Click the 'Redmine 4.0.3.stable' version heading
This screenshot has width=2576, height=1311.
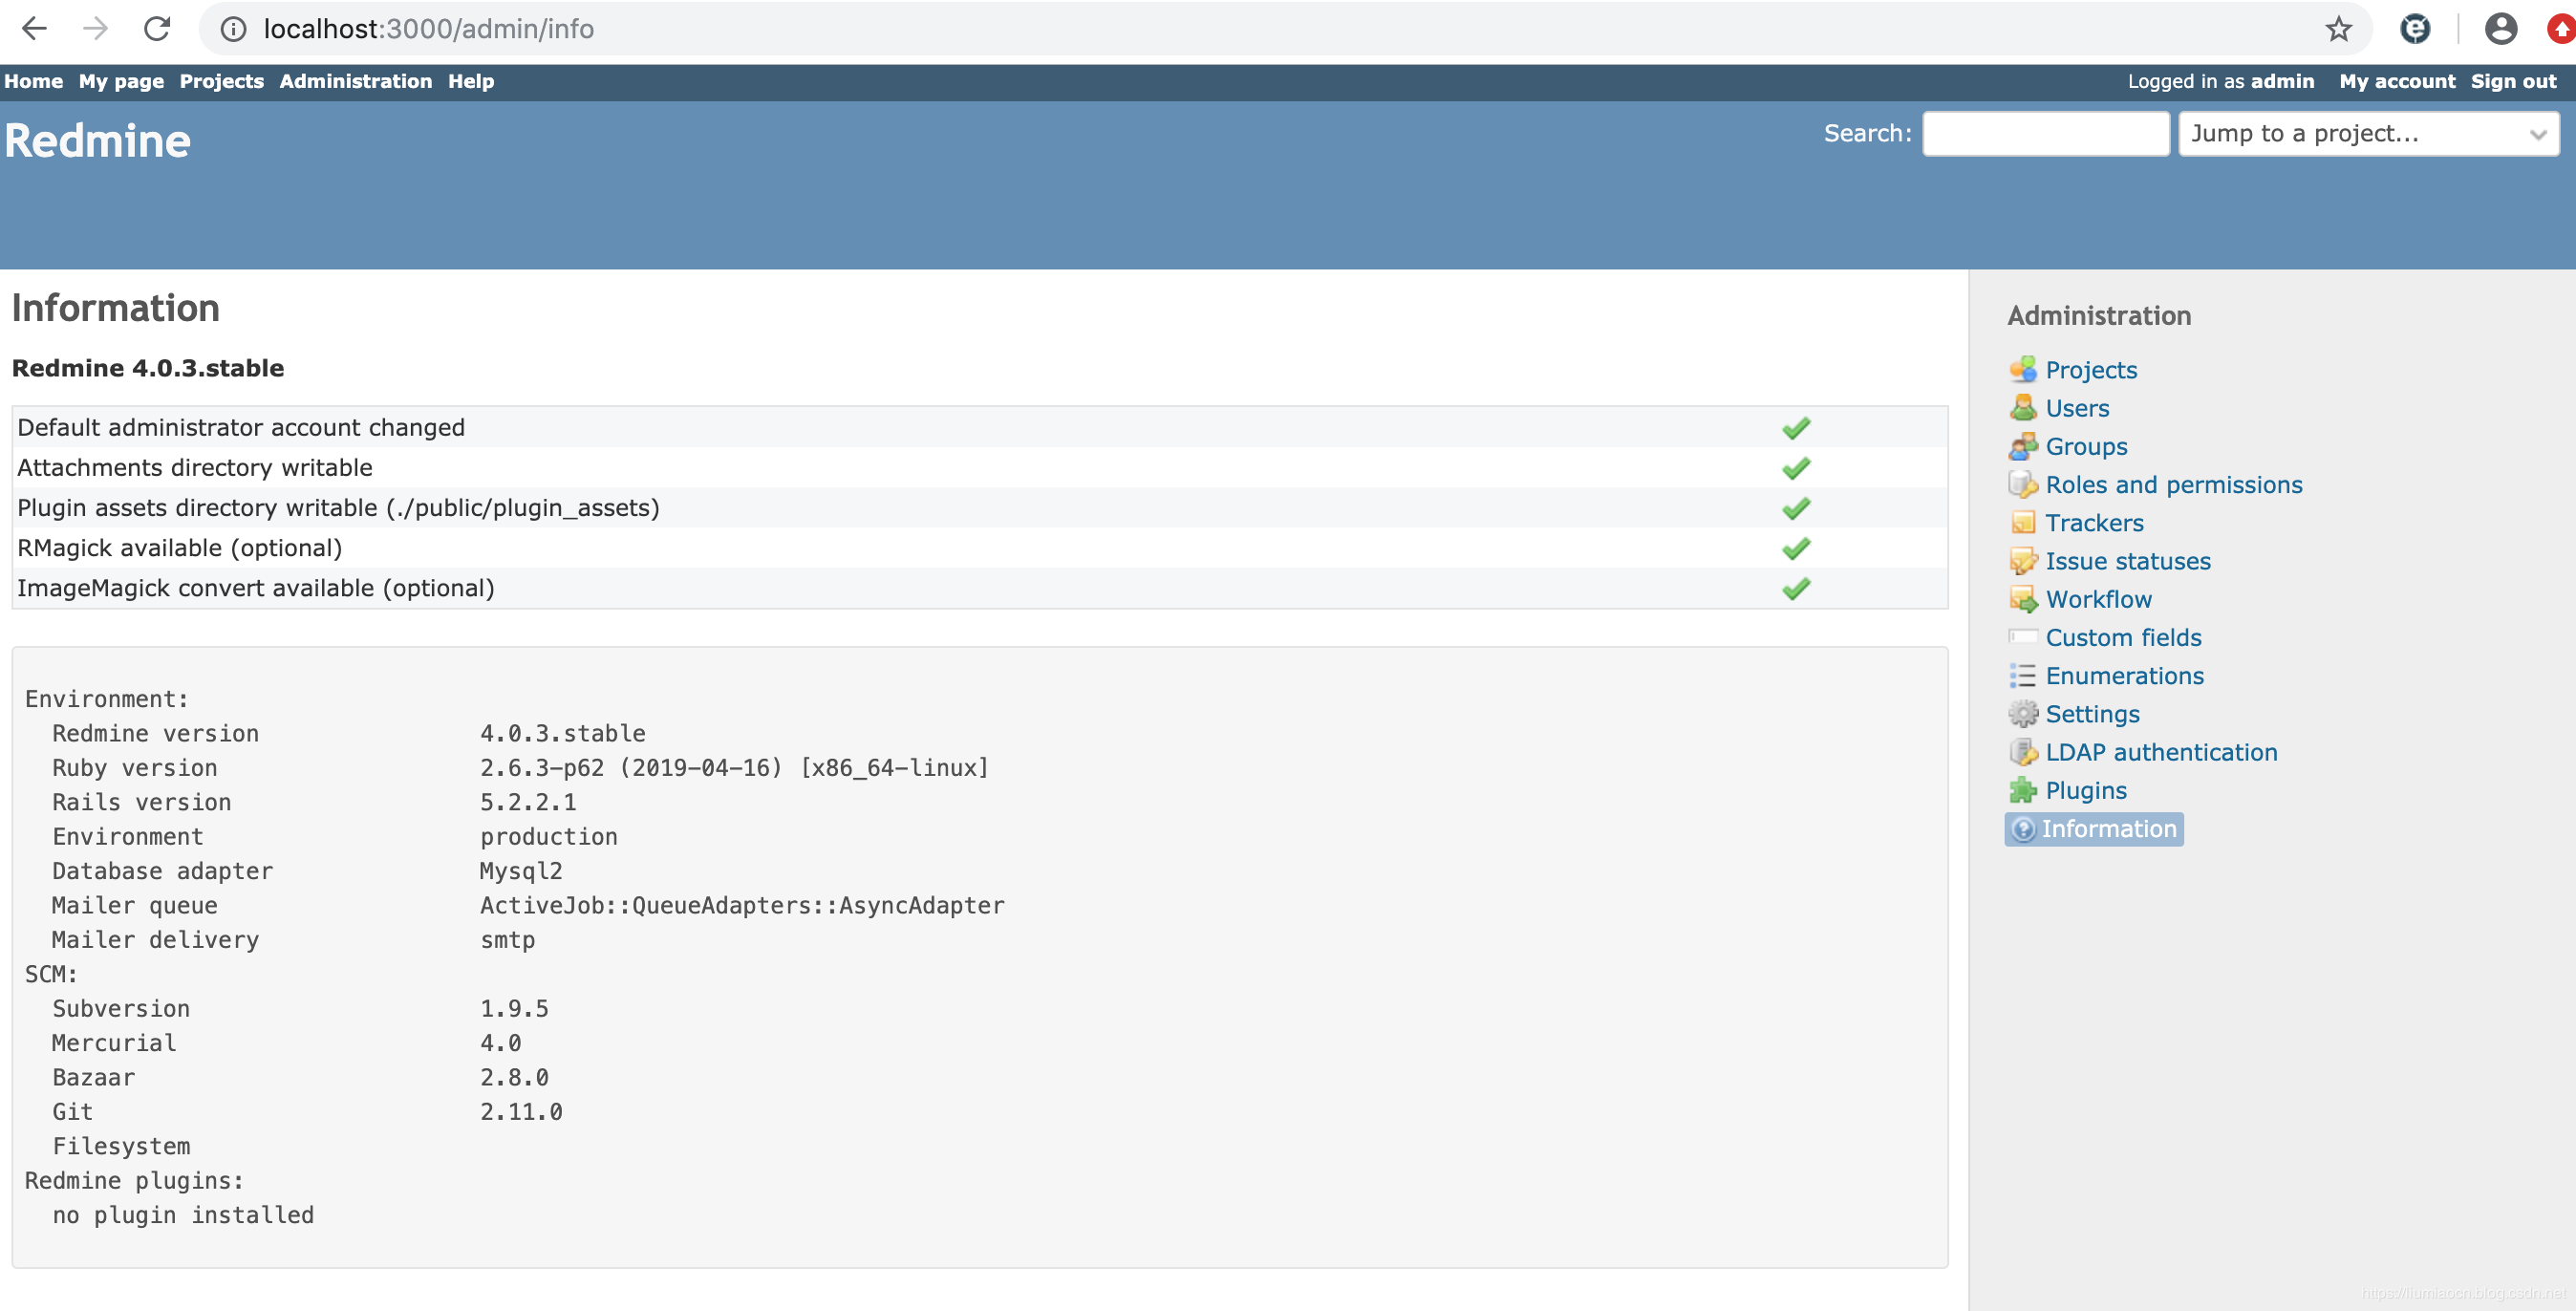pos(148,368)
